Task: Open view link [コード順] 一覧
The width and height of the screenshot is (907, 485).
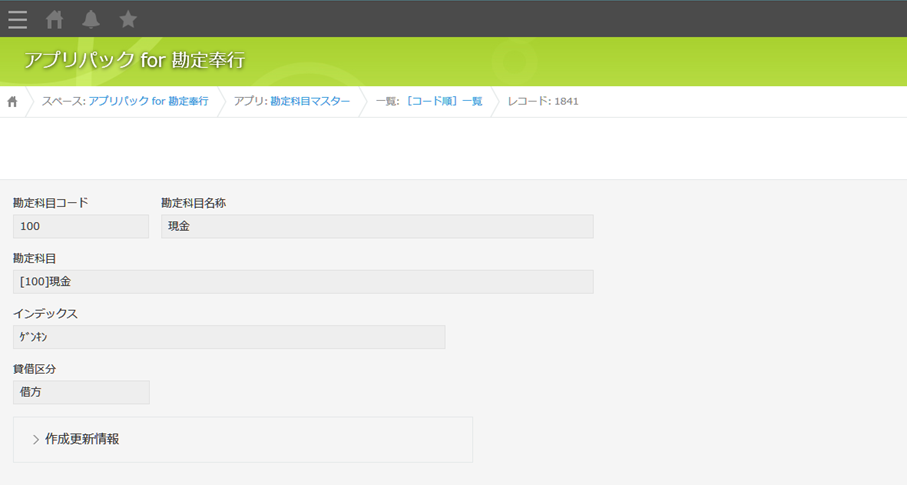Action: [444, 101]
